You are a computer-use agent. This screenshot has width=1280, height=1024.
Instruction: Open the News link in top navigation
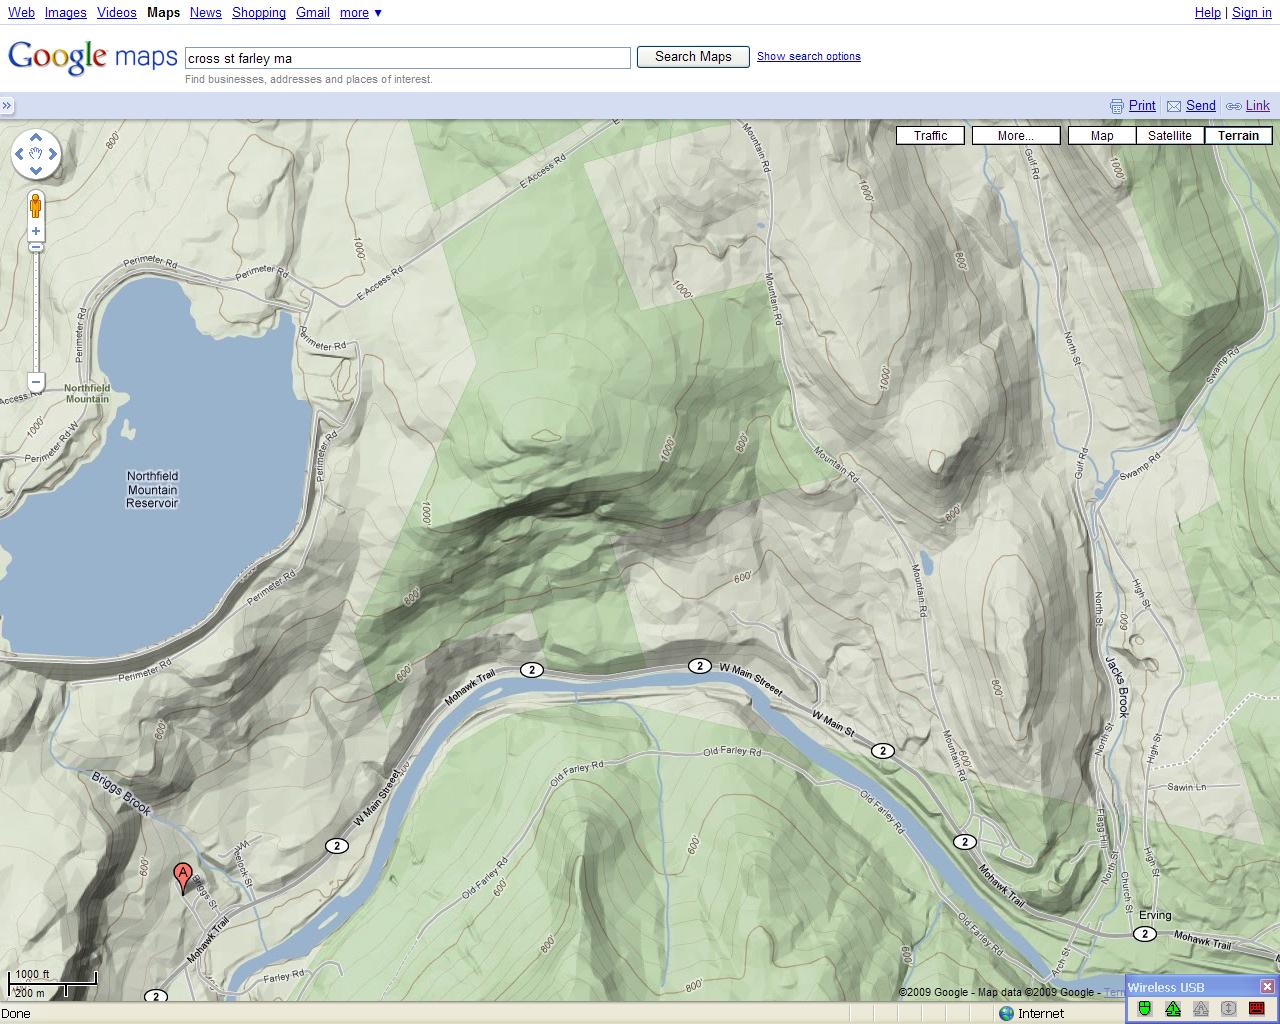(205, 12)
